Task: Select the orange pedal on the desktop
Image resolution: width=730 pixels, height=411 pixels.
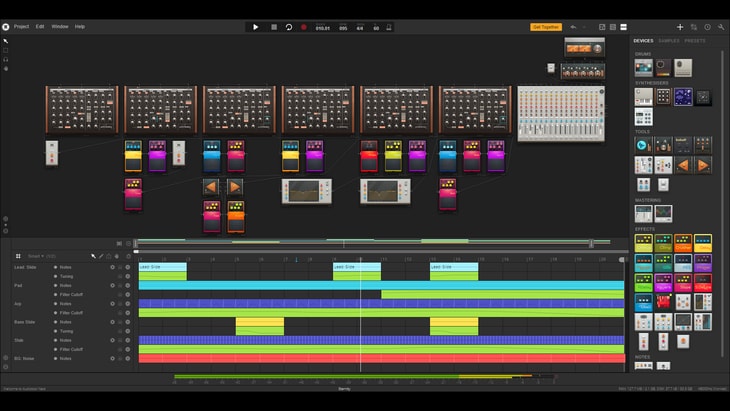Action: tap(236, 216)
